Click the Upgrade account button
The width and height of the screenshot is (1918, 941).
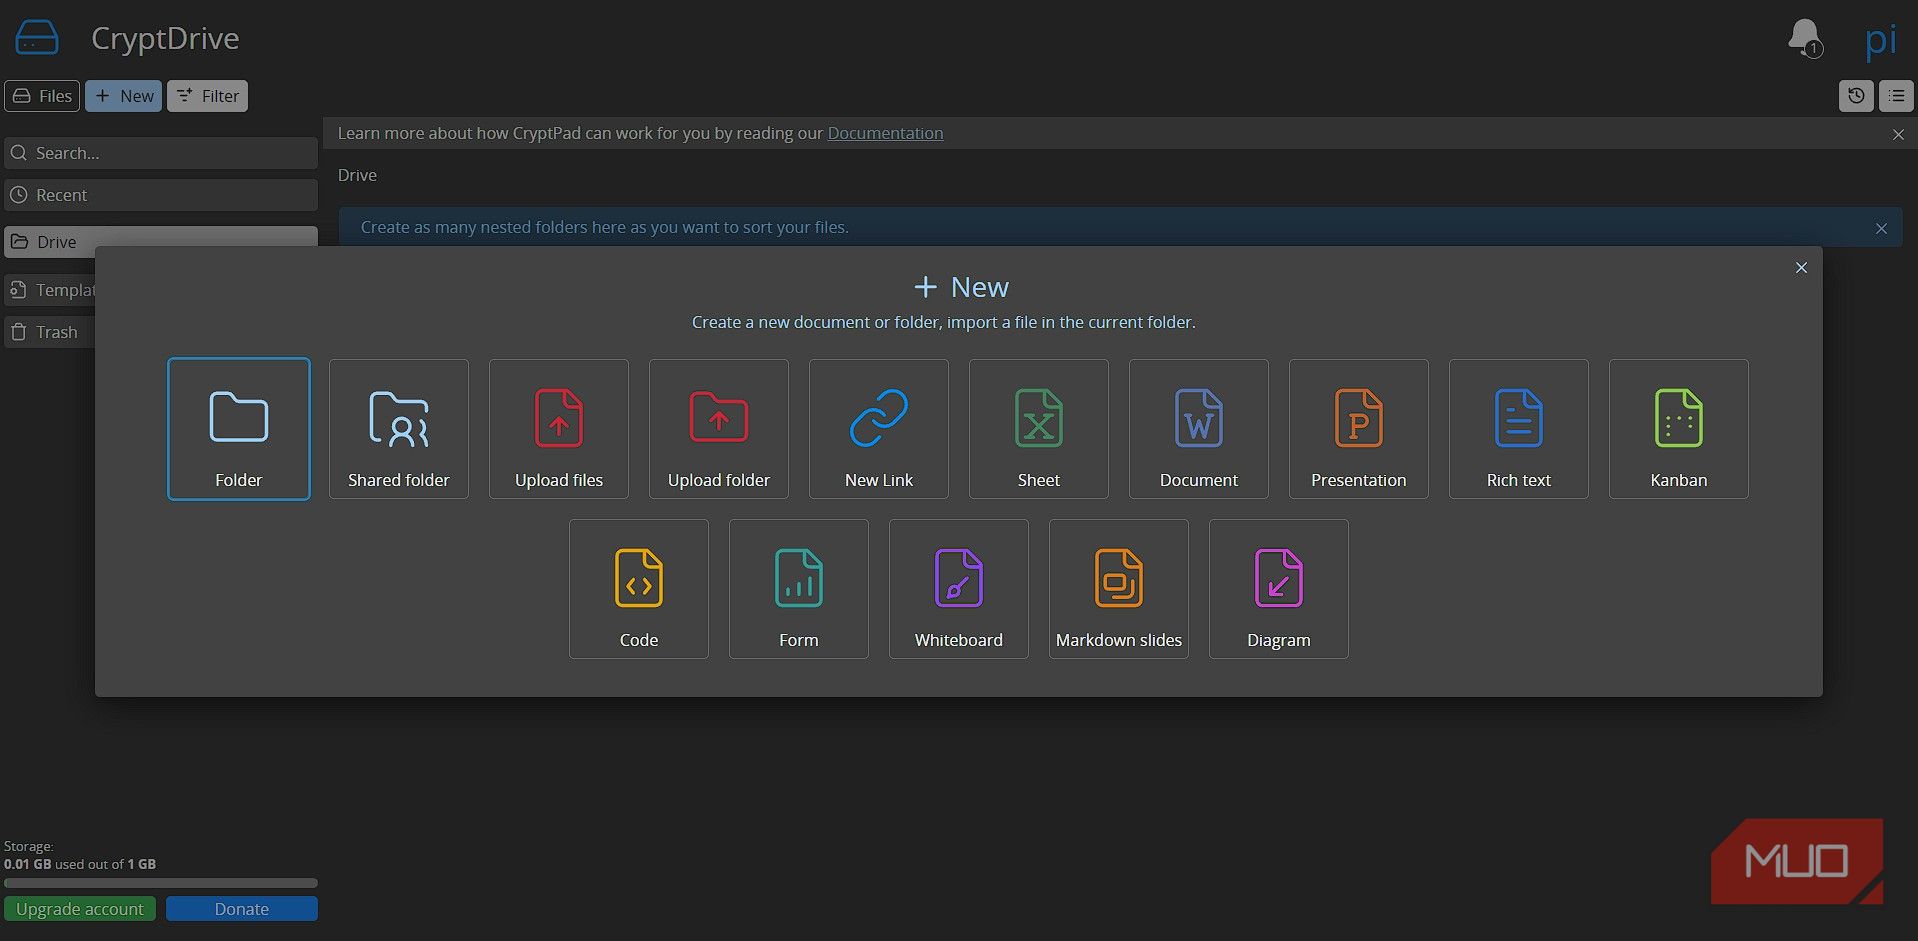(x=80, y=909)
